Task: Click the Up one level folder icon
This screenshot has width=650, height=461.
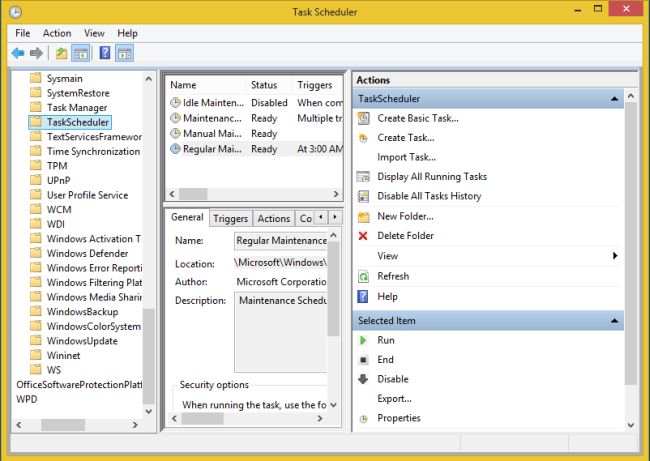Action: point(61,53)
